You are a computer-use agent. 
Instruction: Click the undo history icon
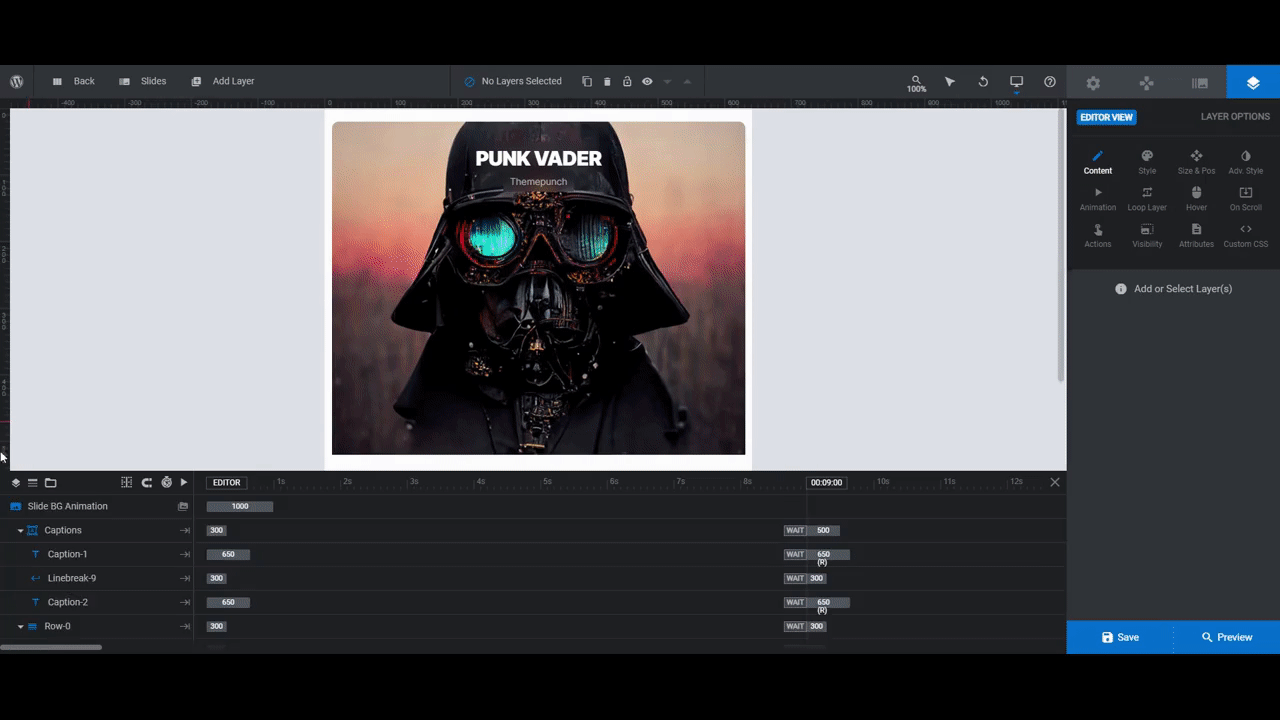click(983, 81)
